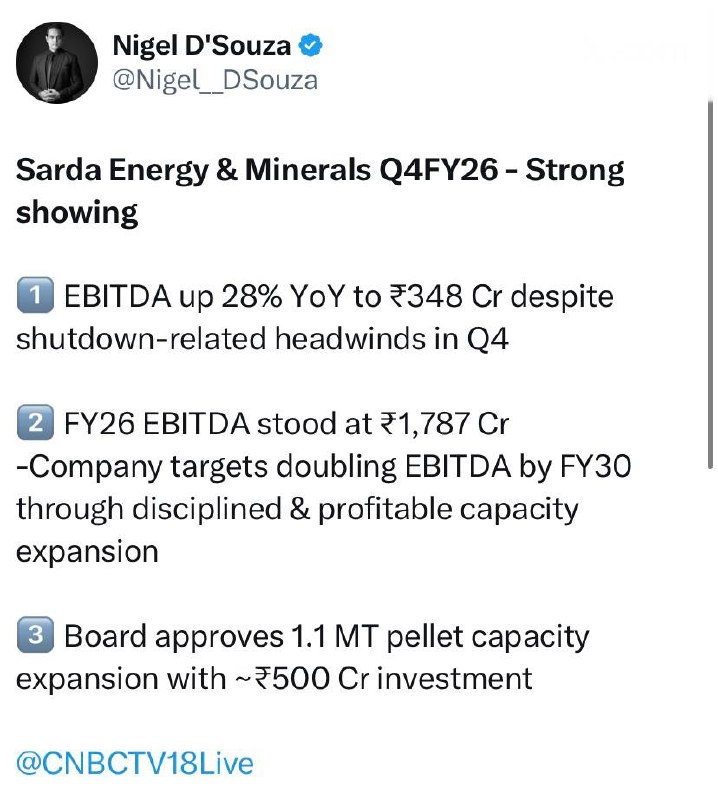The height and width of the screenshot is (800, 718).
Task: Click 'Company targets doubling EBITDA by FY30' line
Action: [324, 466]
